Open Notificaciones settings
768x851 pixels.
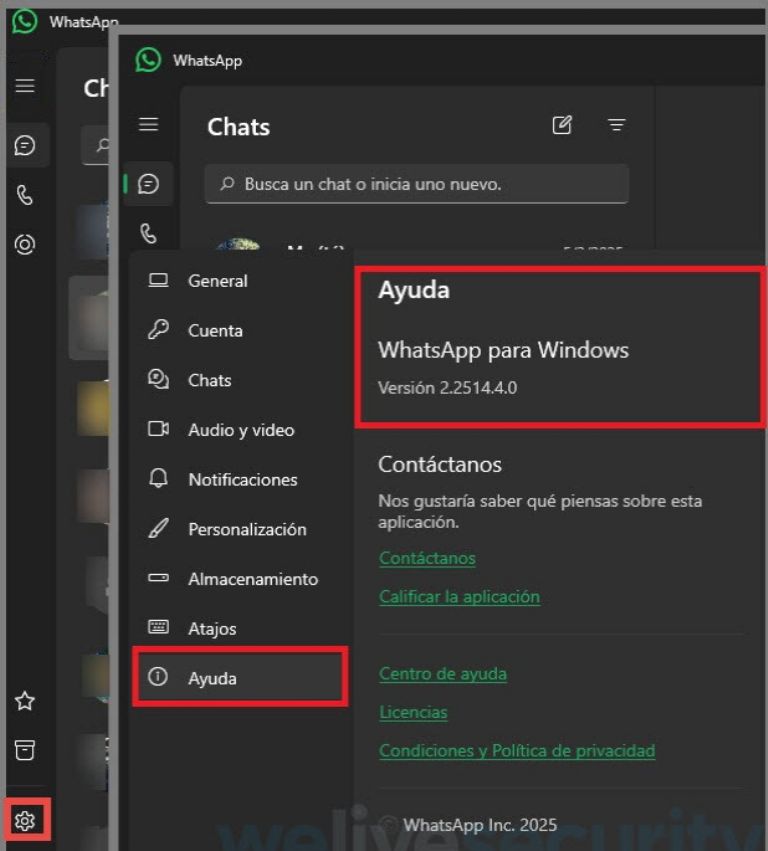point(242,480)
